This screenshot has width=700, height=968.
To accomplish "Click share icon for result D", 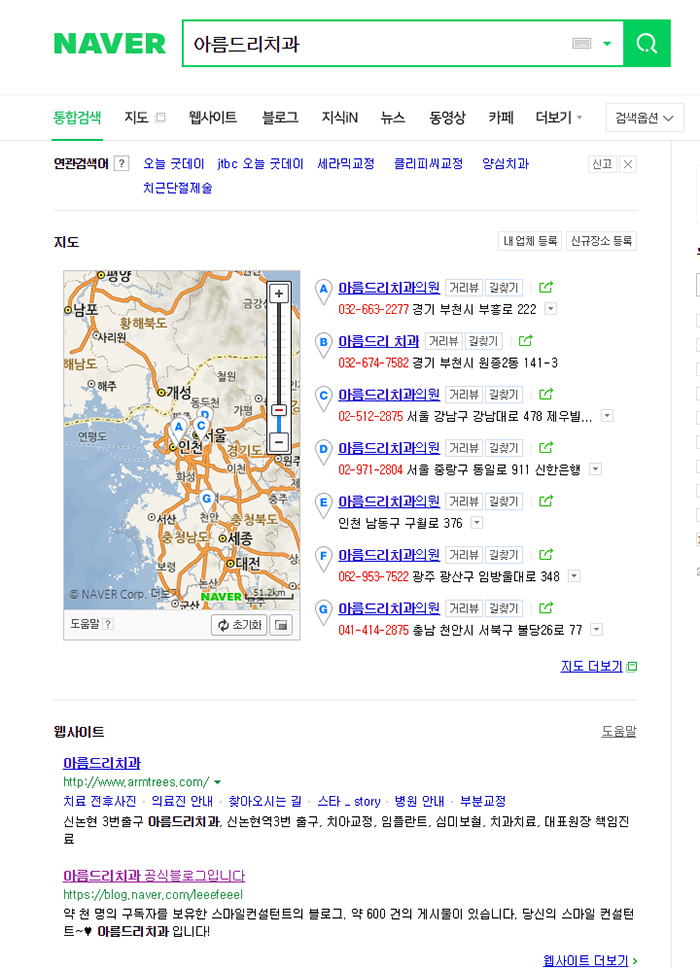I will [546, 448].
